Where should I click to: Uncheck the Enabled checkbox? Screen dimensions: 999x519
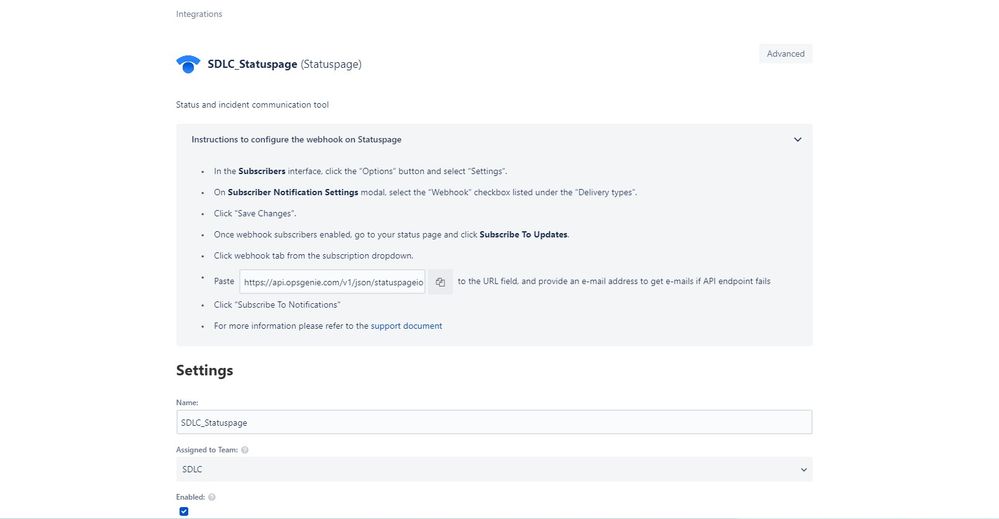[183, 511]
